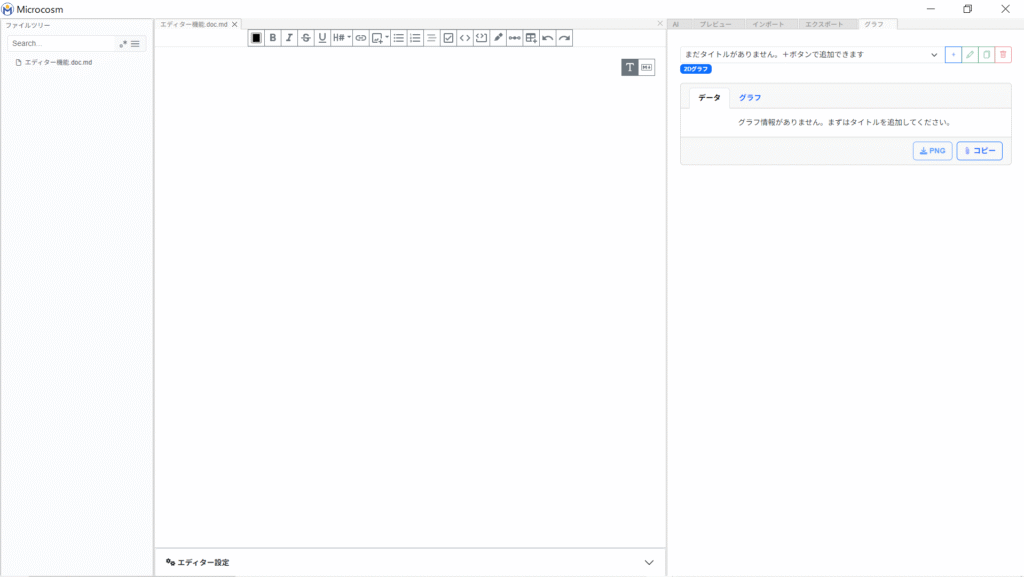
Task: Switch editor to Markdown mode
Action: pyautogui.click(x=646, y=67)
